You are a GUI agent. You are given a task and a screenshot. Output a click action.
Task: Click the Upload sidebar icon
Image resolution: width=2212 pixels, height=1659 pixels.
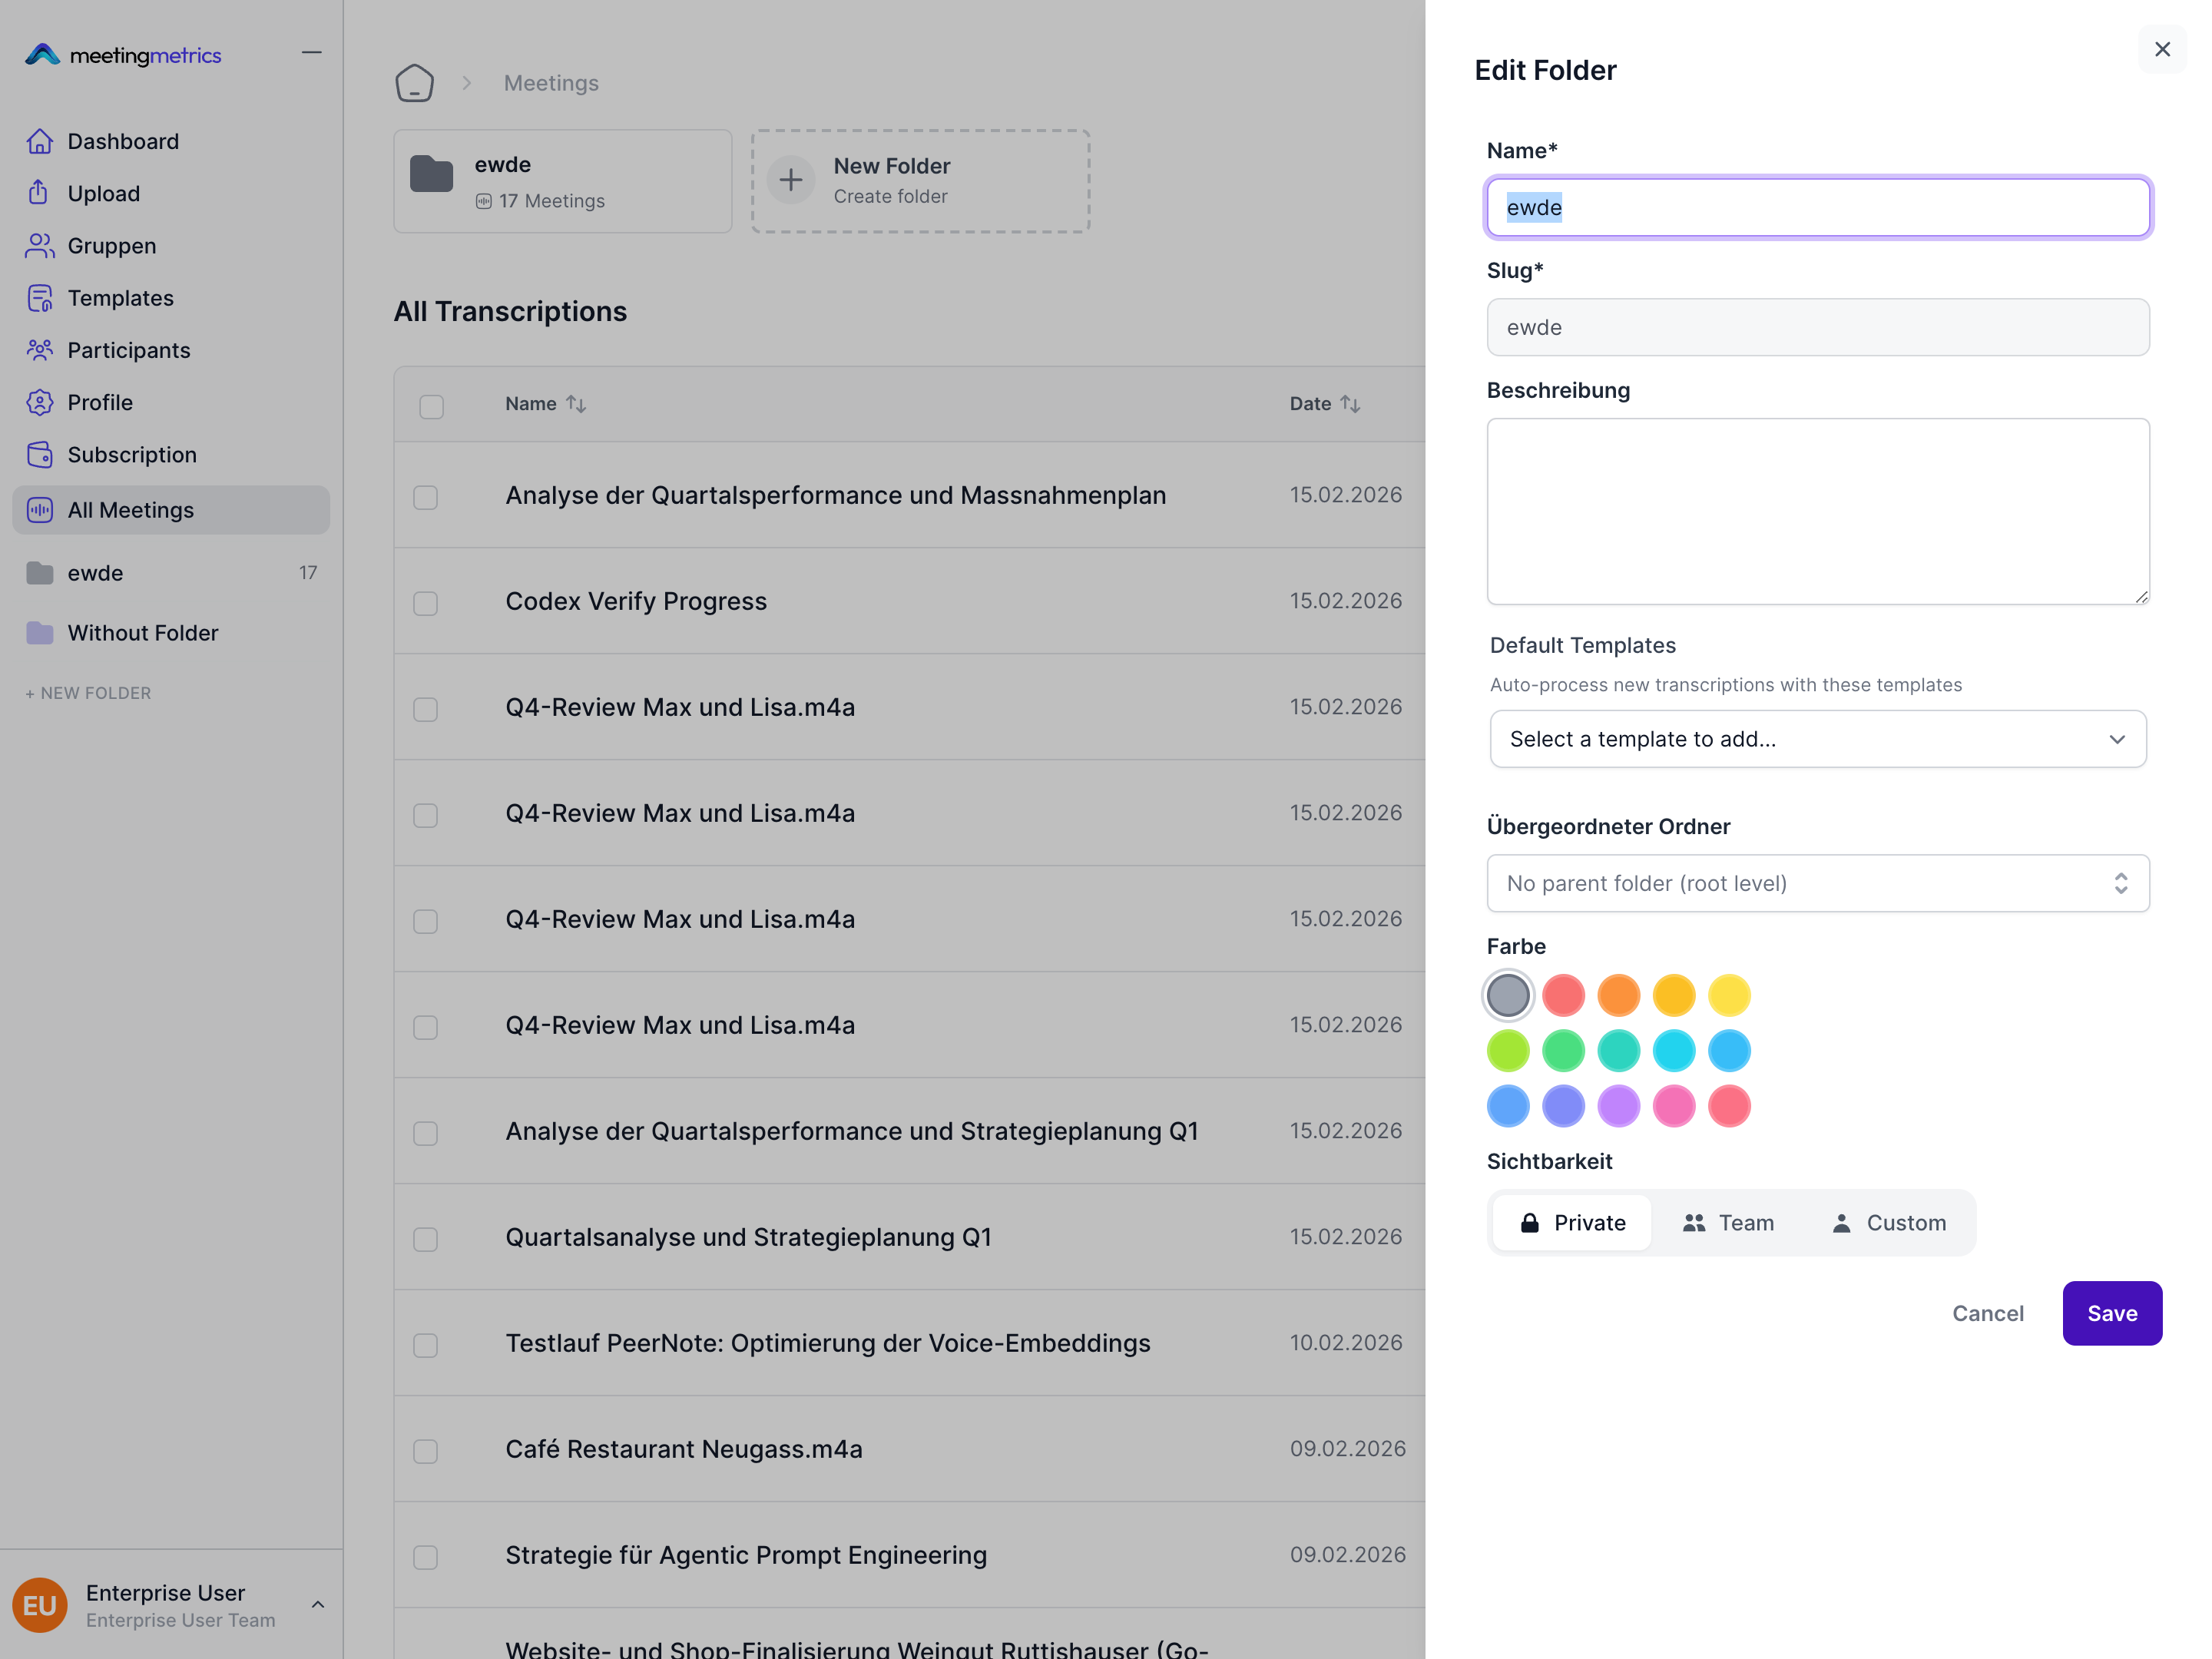tap(39, 193)
